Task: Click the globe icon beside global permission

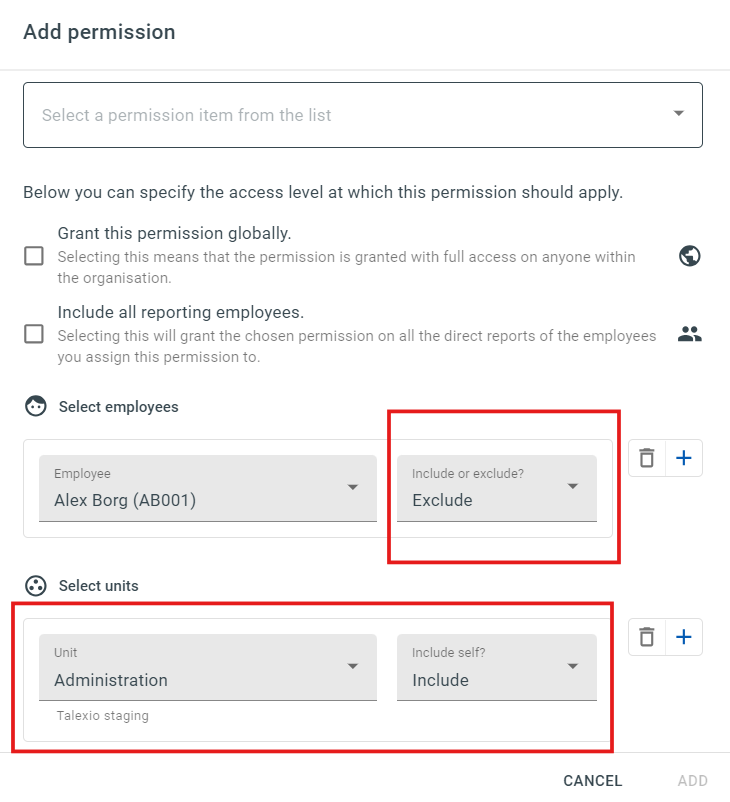Action: (690, 256)
